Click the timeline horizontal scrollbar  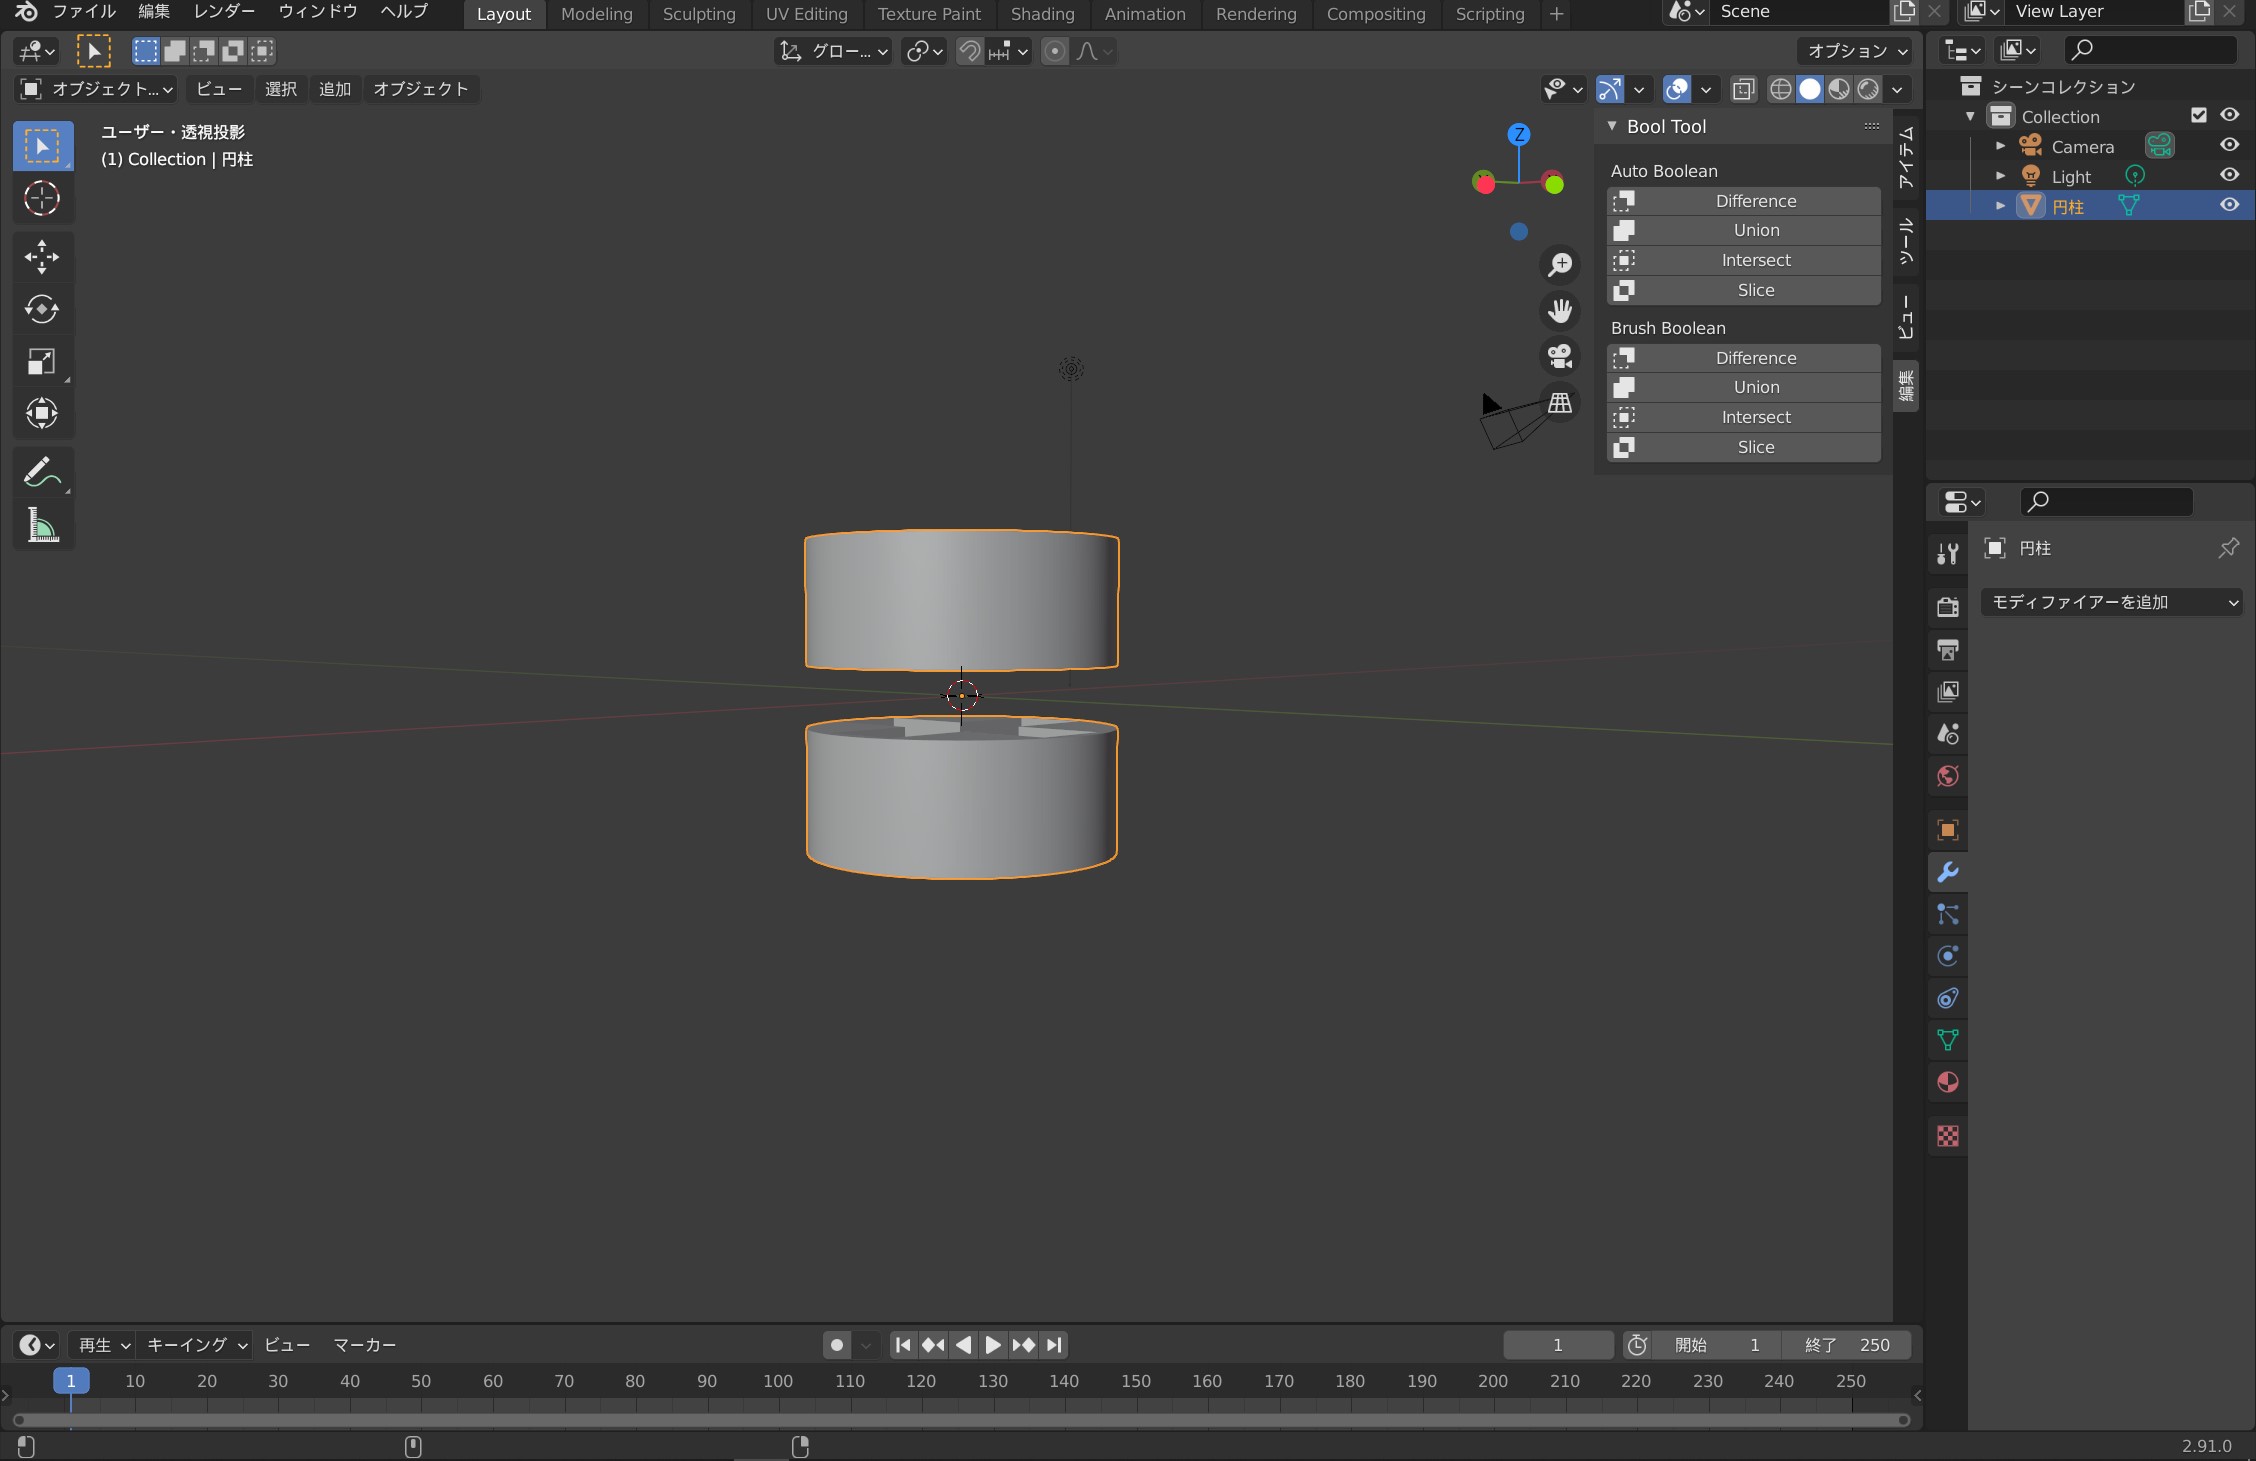click(x=960, y=1420)
